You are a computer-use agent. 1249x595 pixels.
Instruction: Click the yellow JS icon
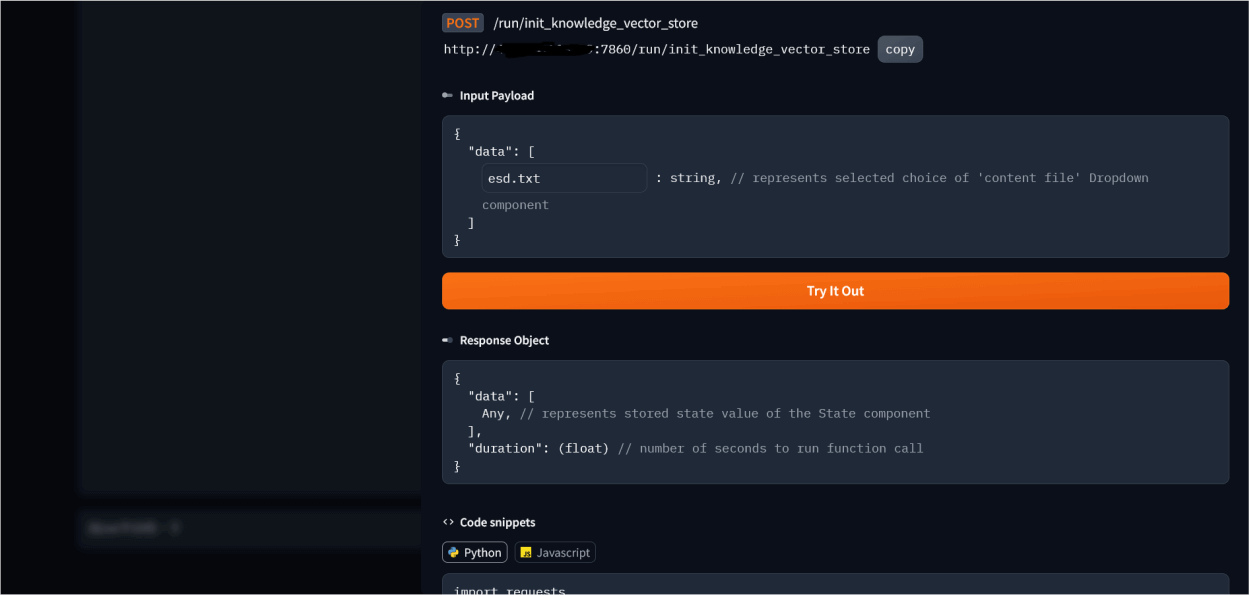(x=526, y=552)
